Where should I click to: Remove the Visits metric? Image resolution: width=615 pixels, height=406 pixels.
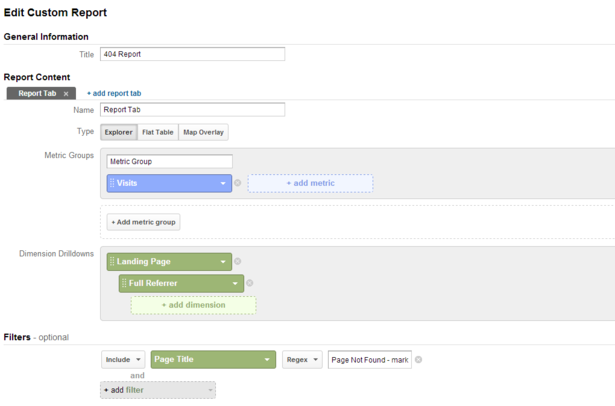coord(238,183)
